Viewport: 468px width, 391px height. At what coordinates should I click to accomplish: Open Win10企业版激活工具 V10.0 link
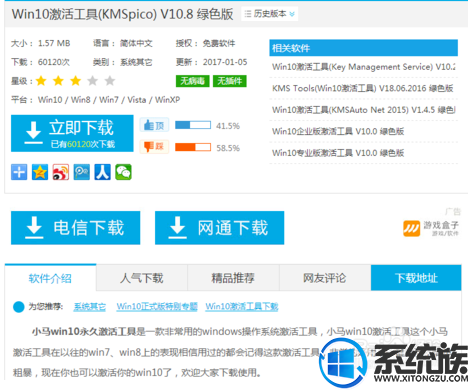[x=338, y=131]
